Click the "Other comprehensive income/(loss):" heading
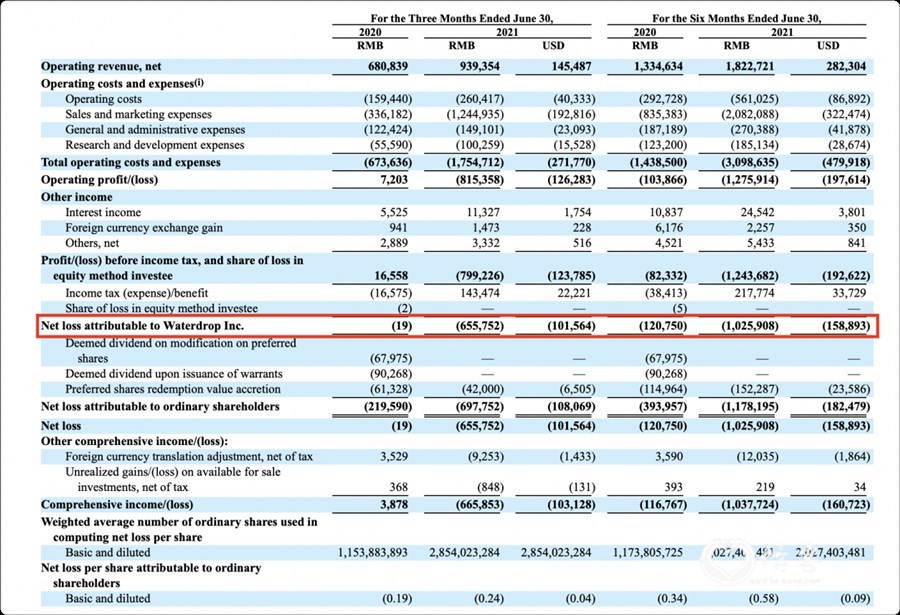 click(x=134, y=442)
